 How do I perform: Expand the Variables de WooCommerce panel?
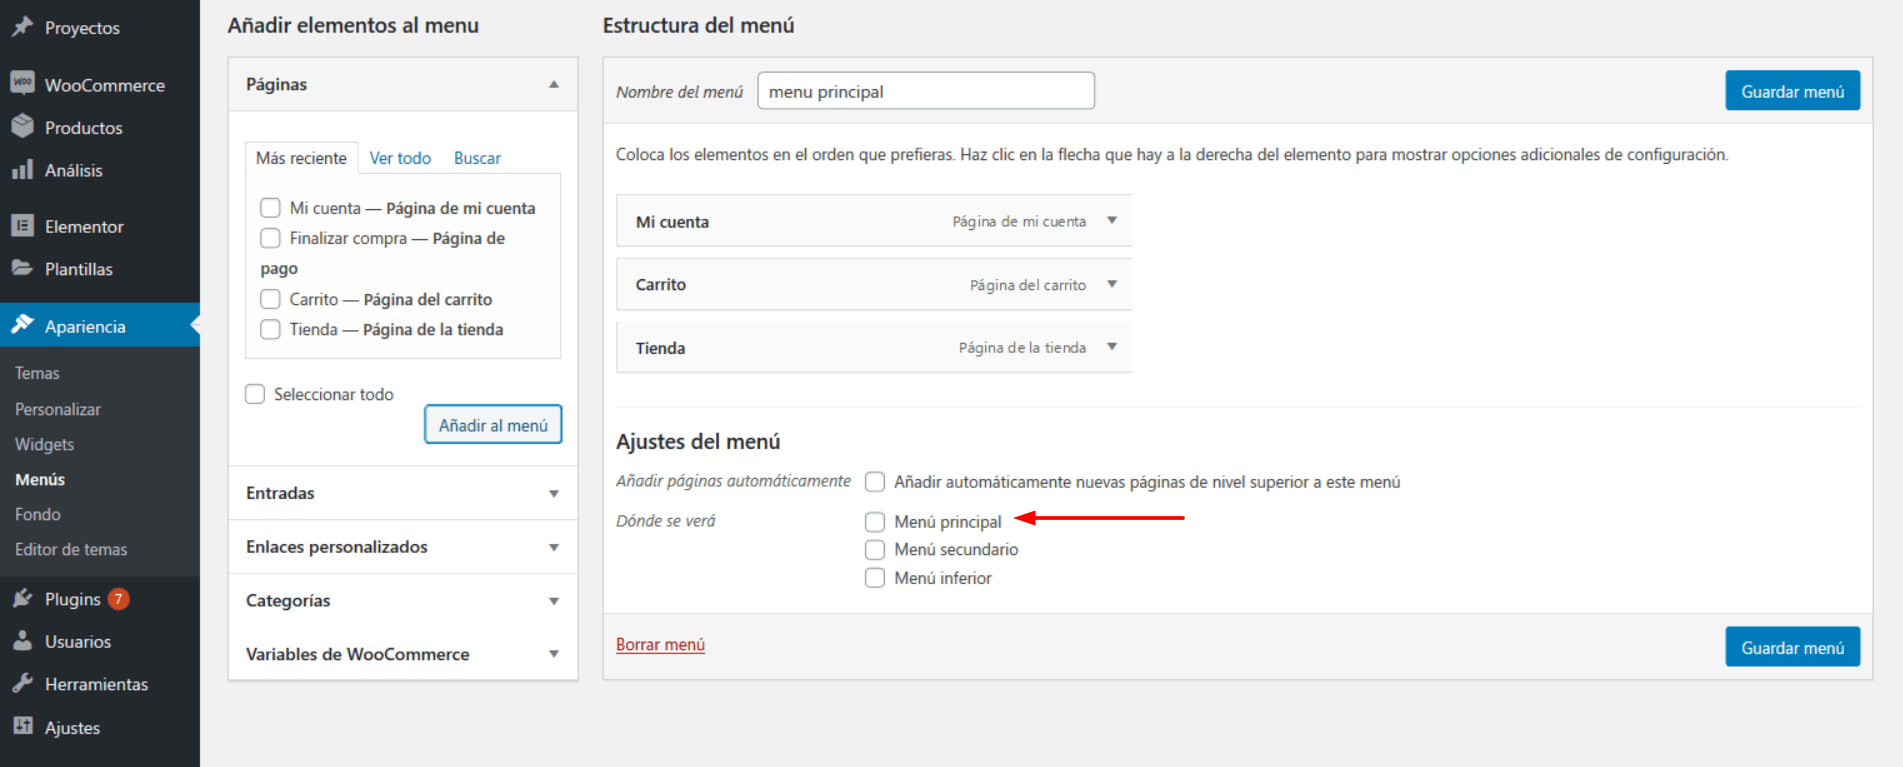click(x=554, y=654)
